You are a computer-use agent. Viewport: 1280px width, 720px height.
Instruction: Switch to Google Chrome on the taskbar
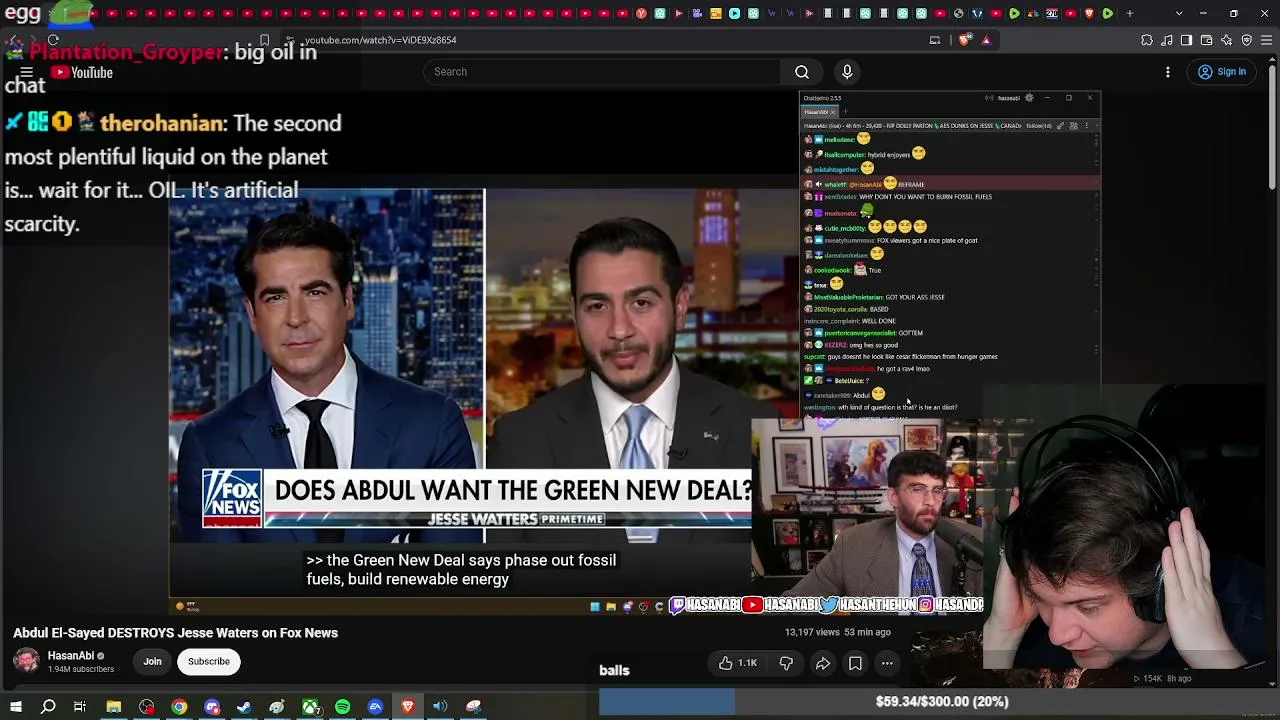tap(179, 707)
